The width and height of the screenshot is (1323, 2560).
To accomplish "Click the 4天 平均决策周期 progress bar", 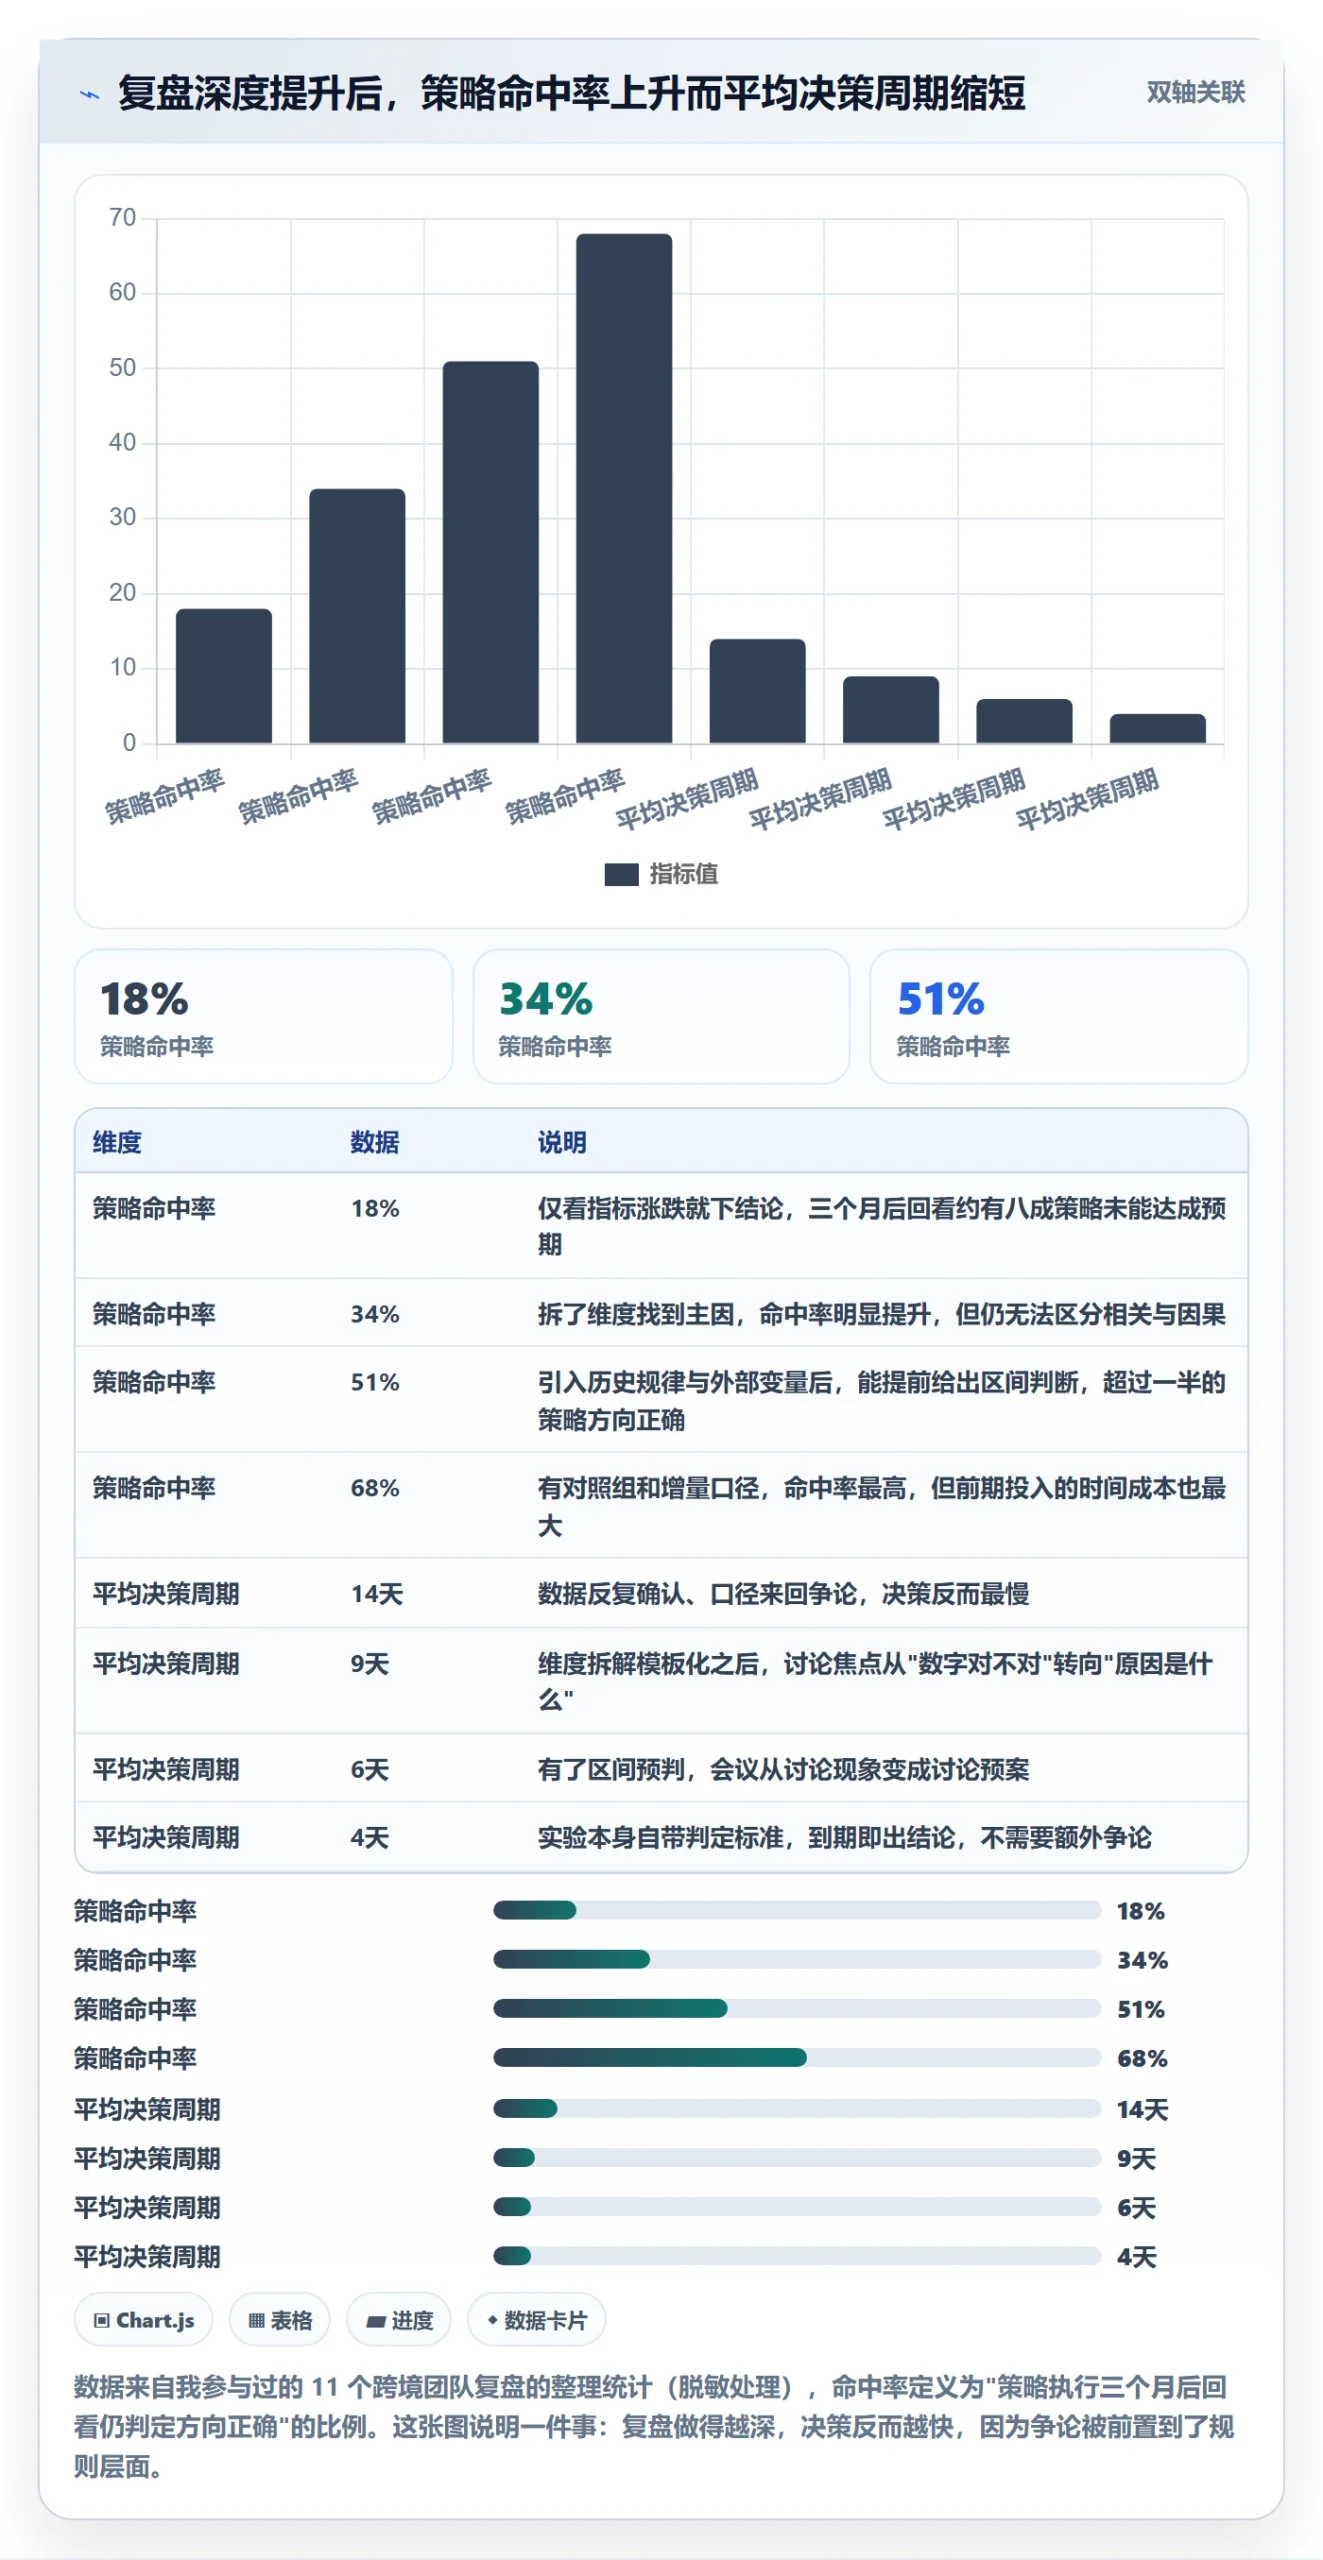I will point(797,2257).
